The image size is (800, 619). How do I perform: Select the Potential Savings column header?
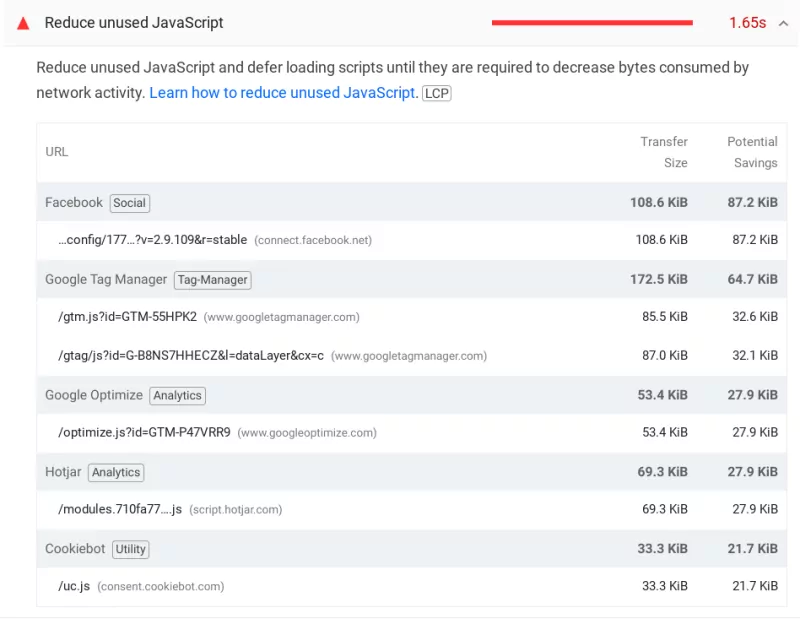click(751, 152)
